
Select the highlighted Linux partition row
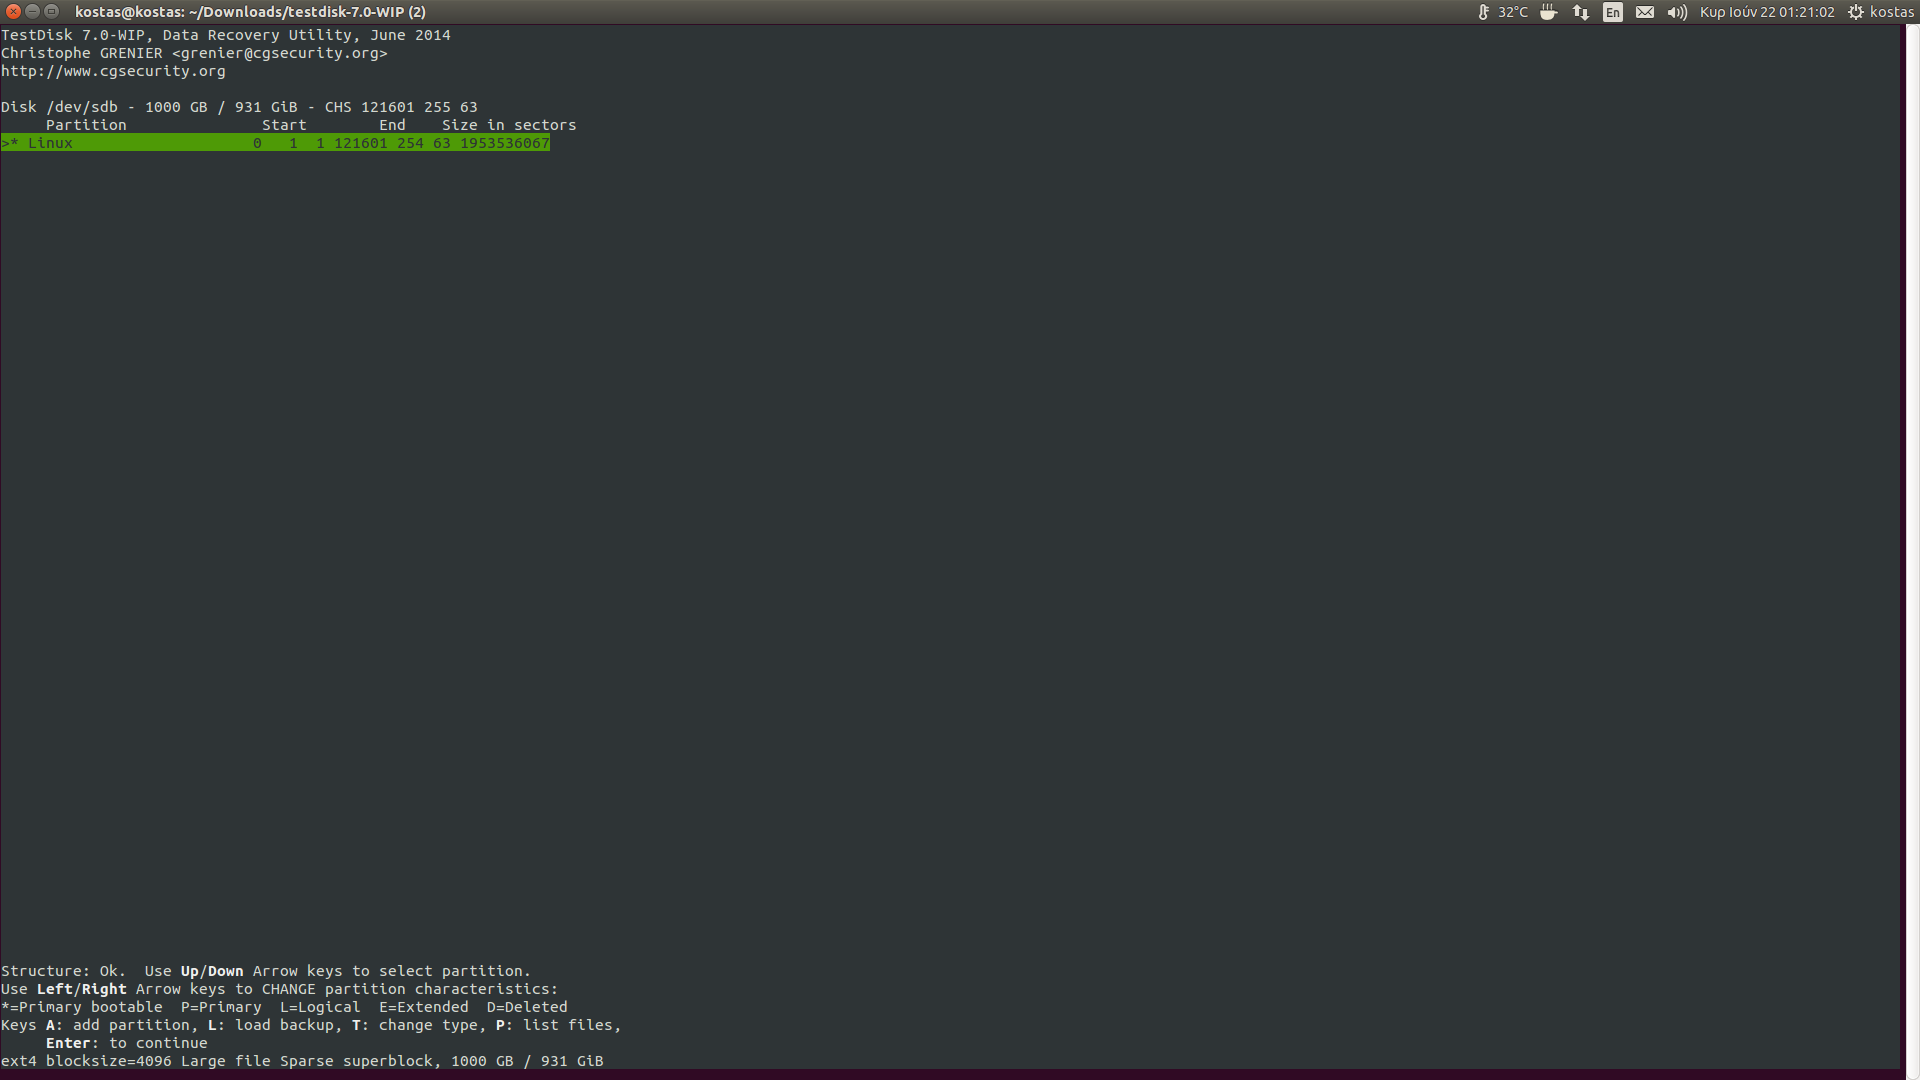click(275, 142)
